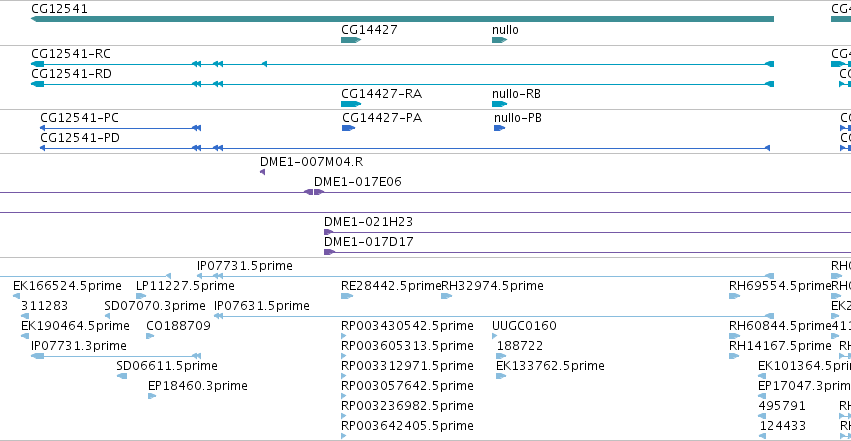This screenshot has height=441, width=851.
Task: Open the CG12541 gene label
Action: (59, 9)
